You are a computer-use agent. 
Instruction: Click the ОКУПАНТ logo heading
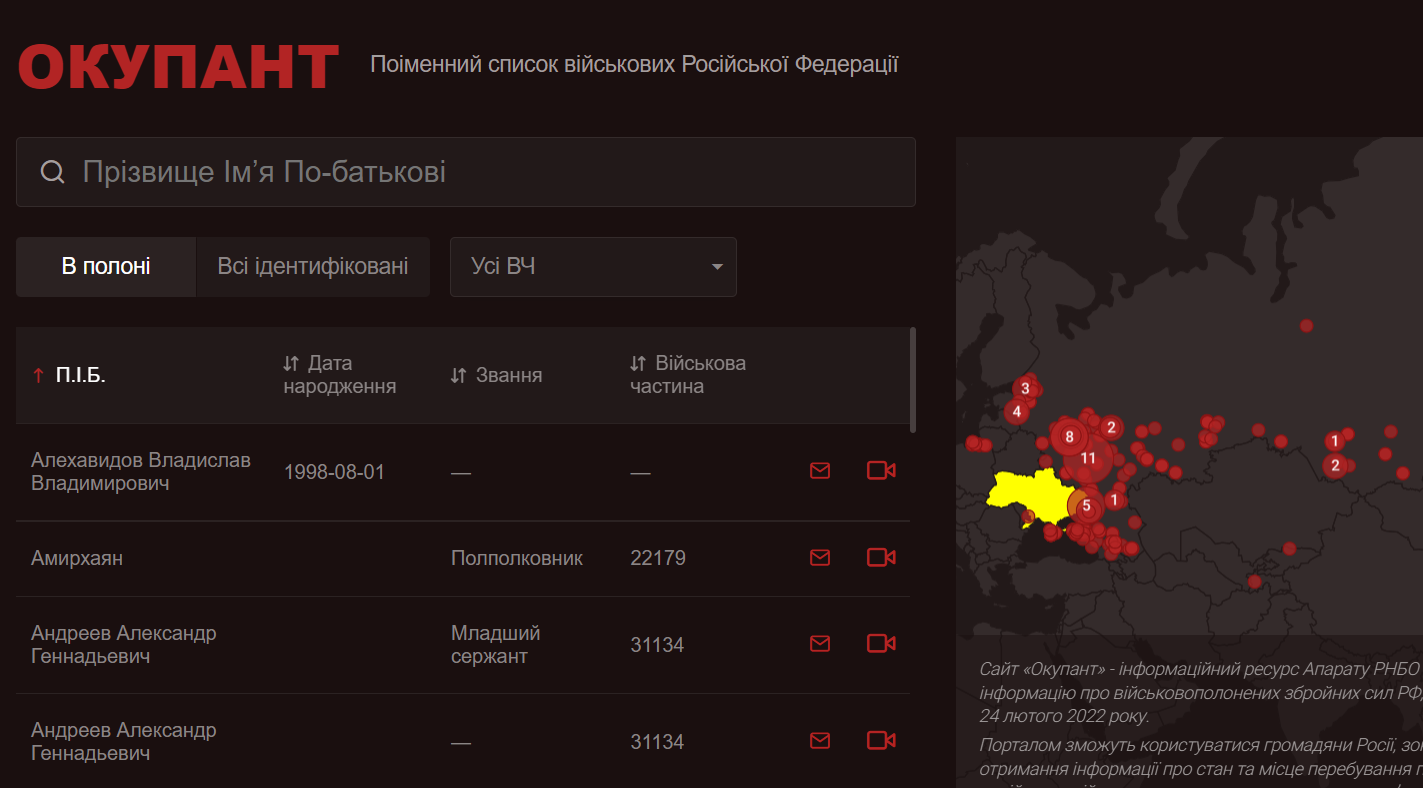pos(178,67)
